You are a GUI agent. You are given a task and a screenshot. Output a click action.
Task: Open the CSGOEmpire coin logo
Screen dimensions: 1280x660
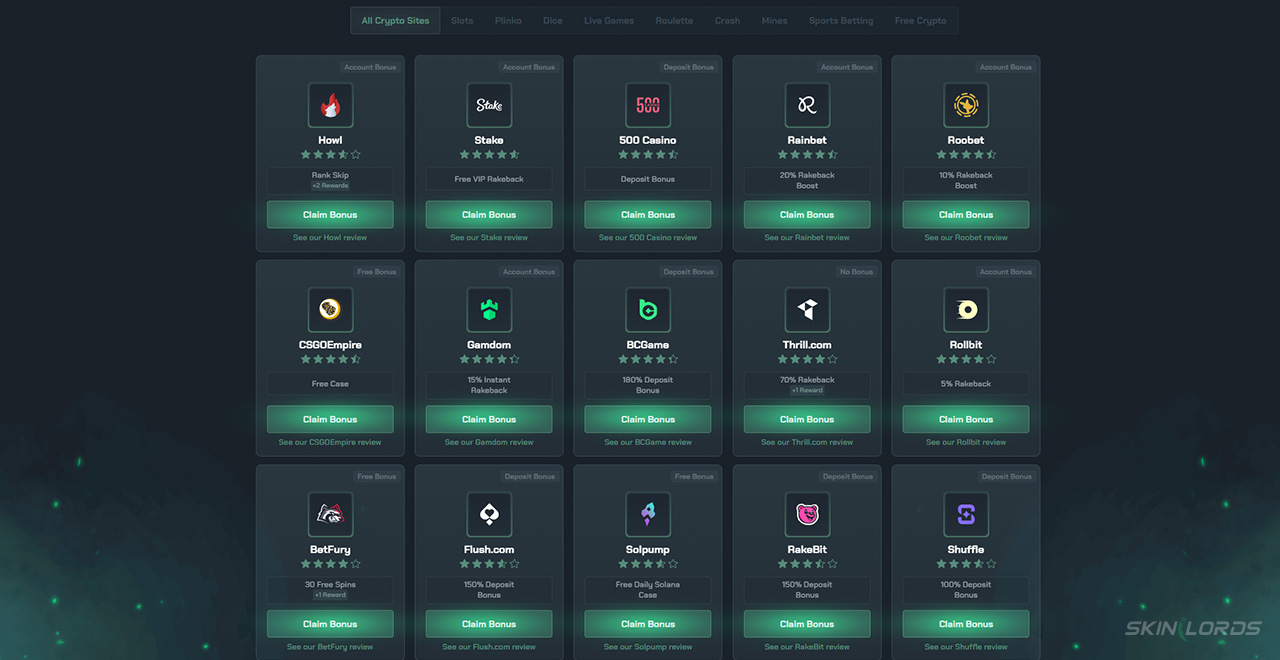330,310
